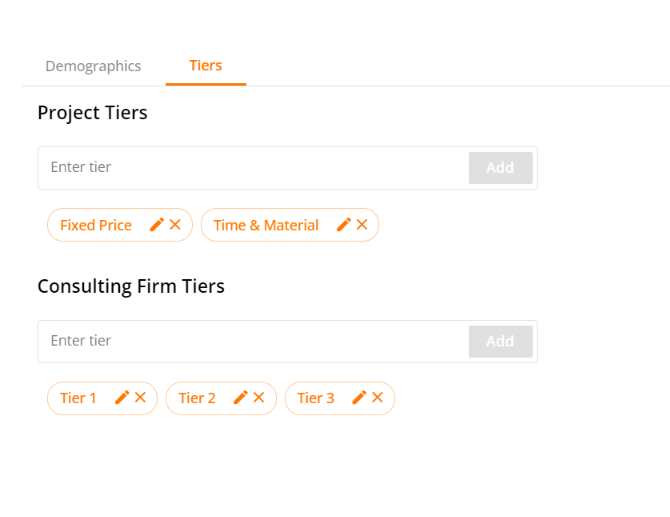Viewport: 670px width, 517px height.
Task: Edit the Time & Material tier
Action: pos(344,224)
